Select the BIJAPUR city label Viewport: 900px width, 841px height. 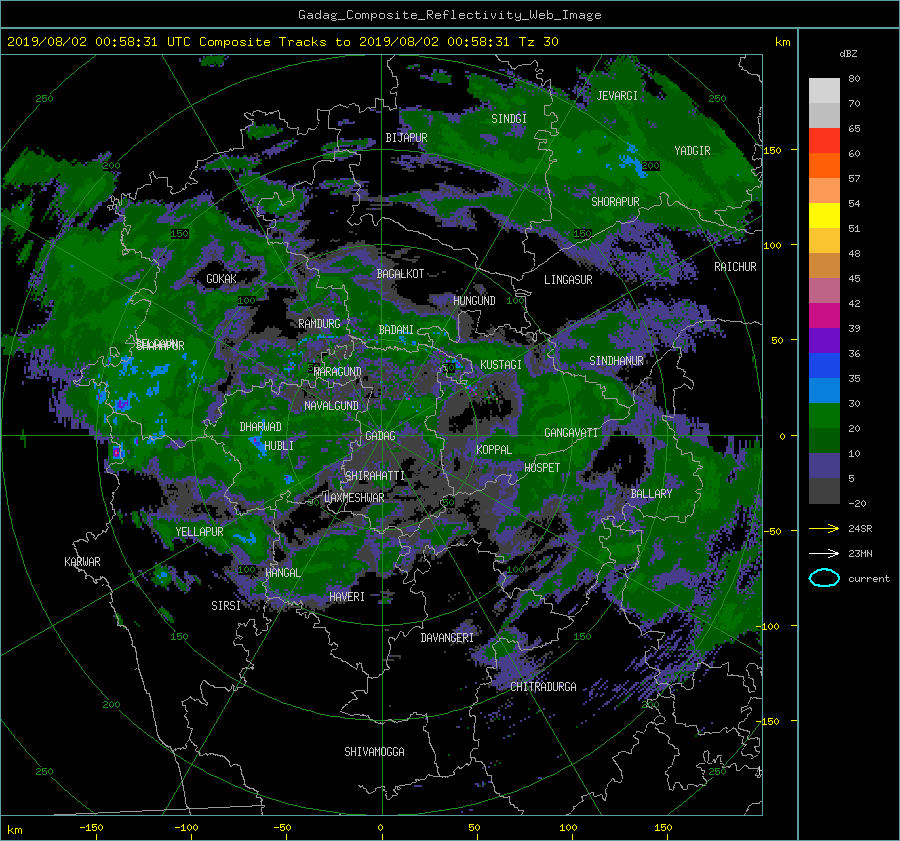click(x=406, y=138)
